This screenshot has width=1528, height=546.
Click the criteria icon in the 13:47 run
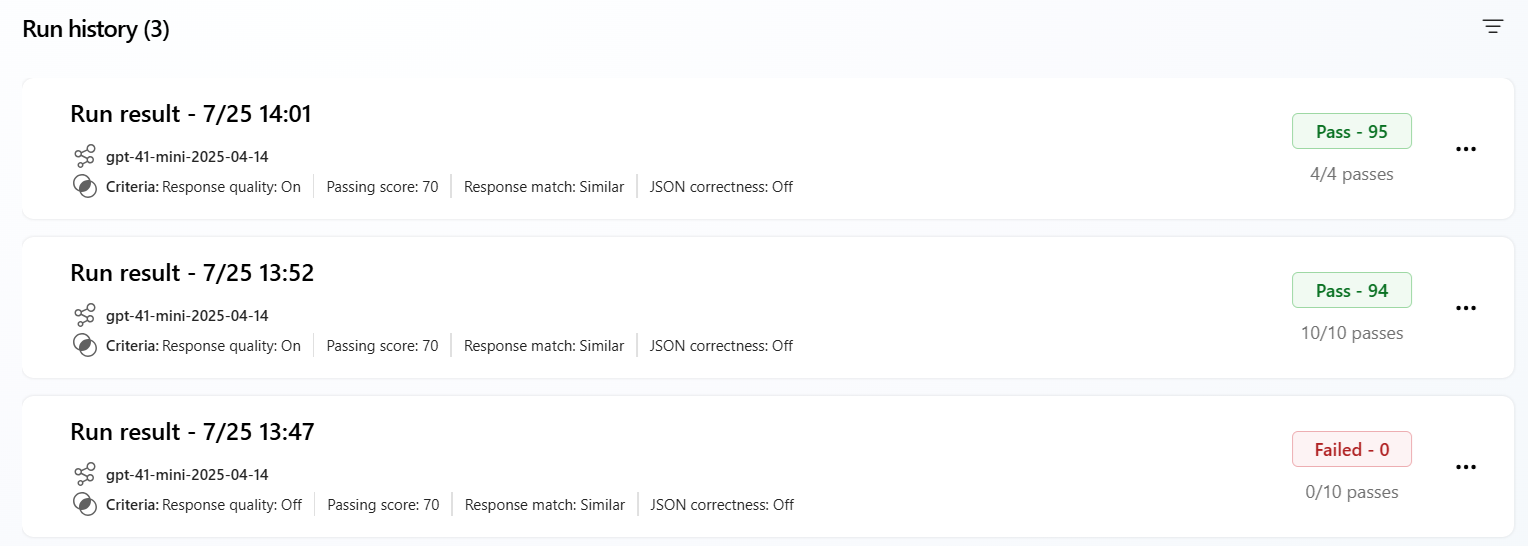point(85,504)
